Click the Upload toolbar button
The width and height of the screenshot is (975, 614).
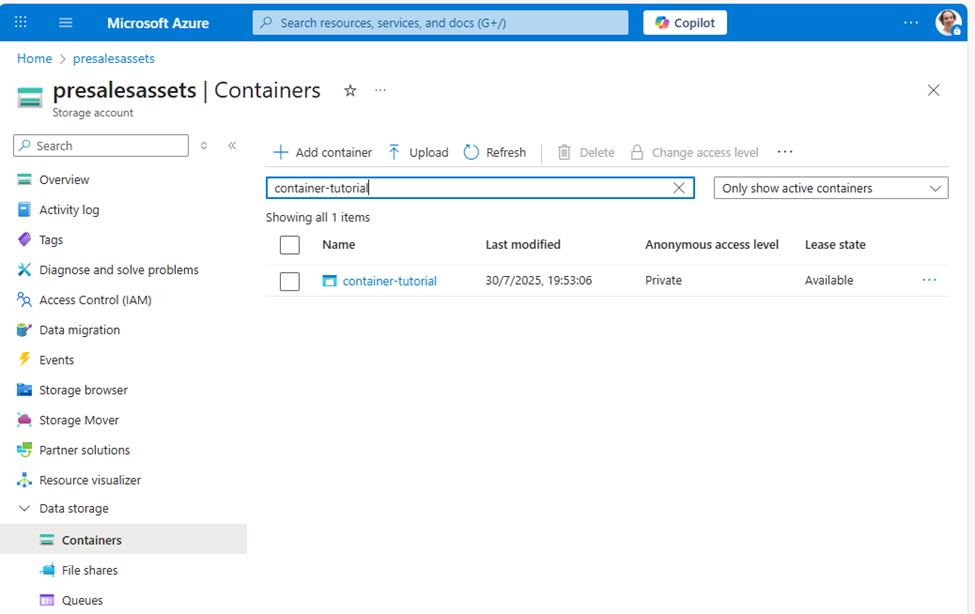pos(418,152)
